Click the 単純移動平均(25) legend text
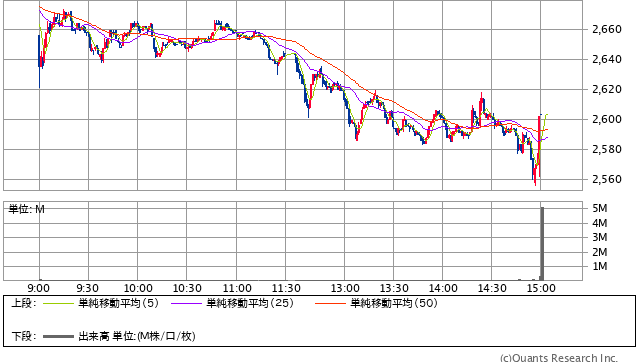Image resolution: width=638 pixels, height=362 pixels. click(x=250, y=303)
